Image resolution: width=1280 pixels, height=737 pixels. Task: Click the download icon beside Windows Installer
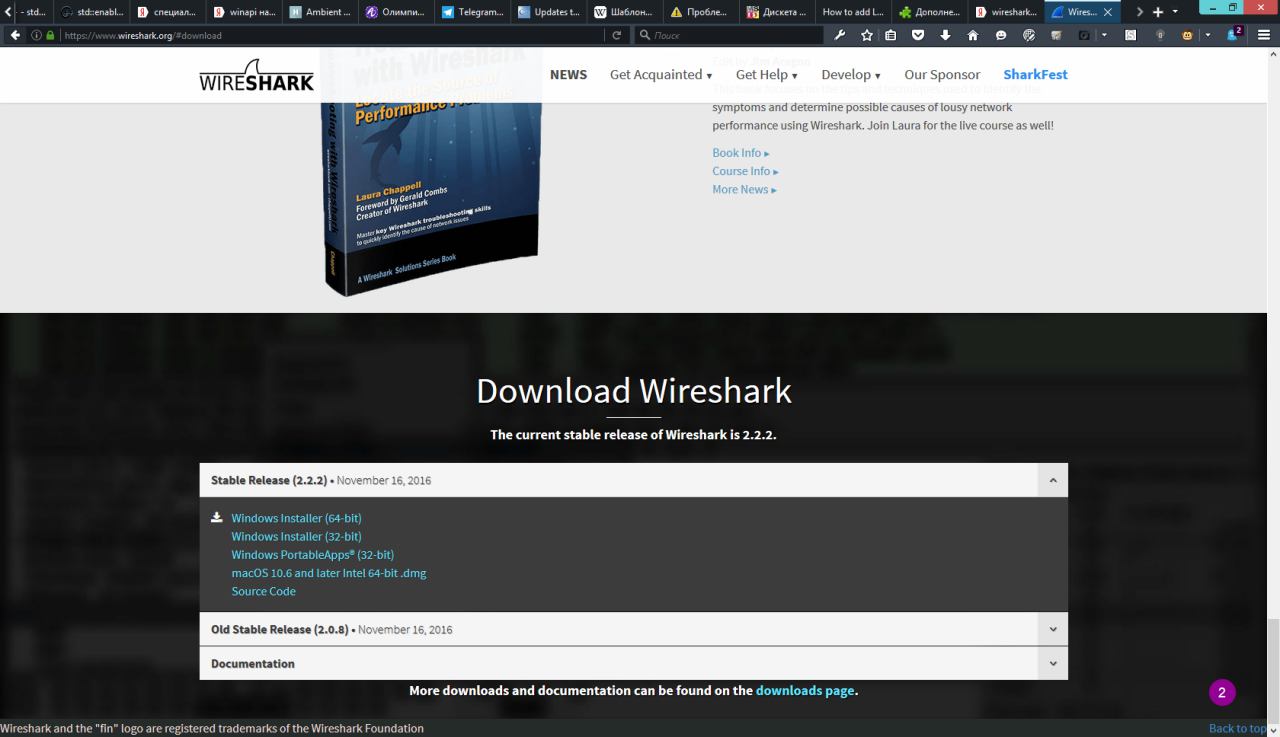click(217, 518)
